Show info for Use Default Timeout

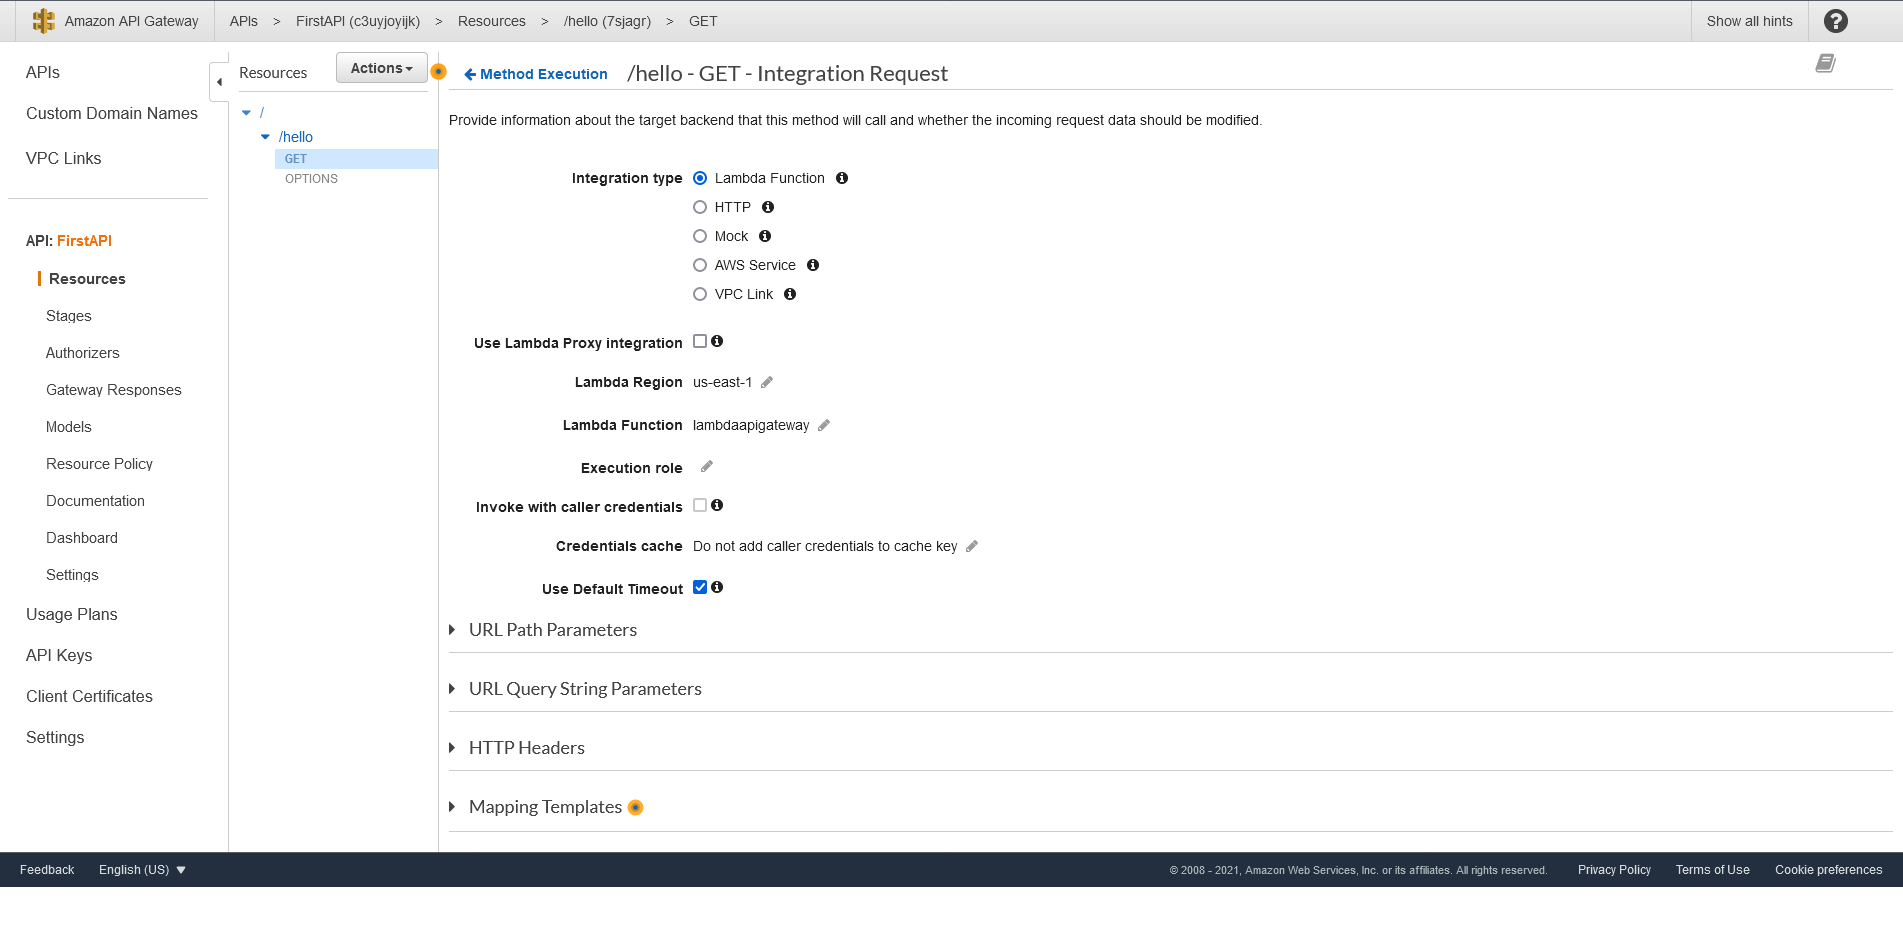717,587
